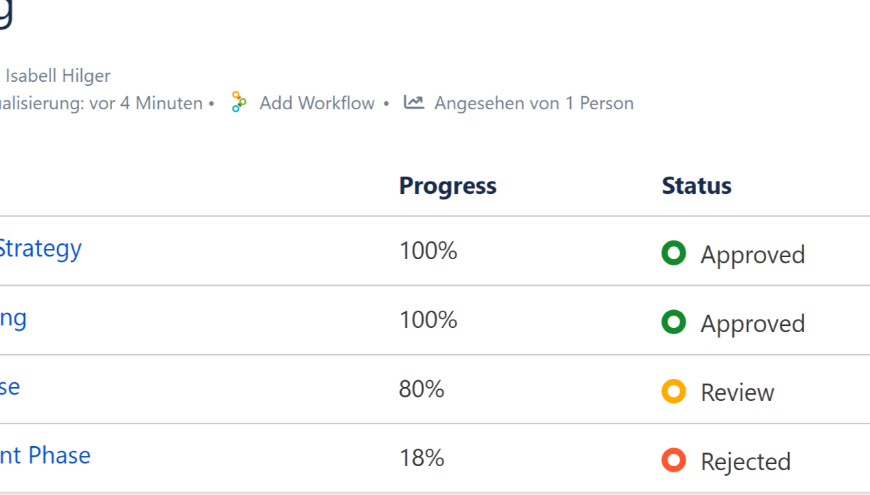Click the yellow Review status circle

click(x=674, y=392)
